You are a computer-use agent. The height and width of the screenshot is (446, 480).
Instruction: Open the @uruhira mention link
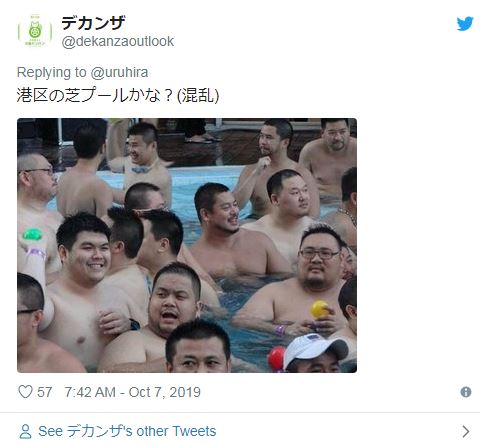coord(119,73)
